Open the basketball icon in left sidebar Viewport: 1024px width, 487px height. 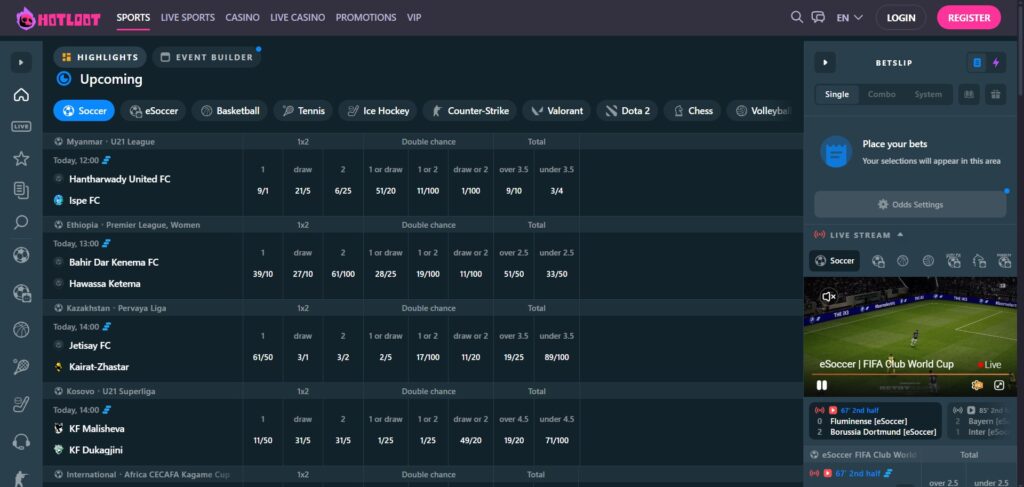point(21,329)
